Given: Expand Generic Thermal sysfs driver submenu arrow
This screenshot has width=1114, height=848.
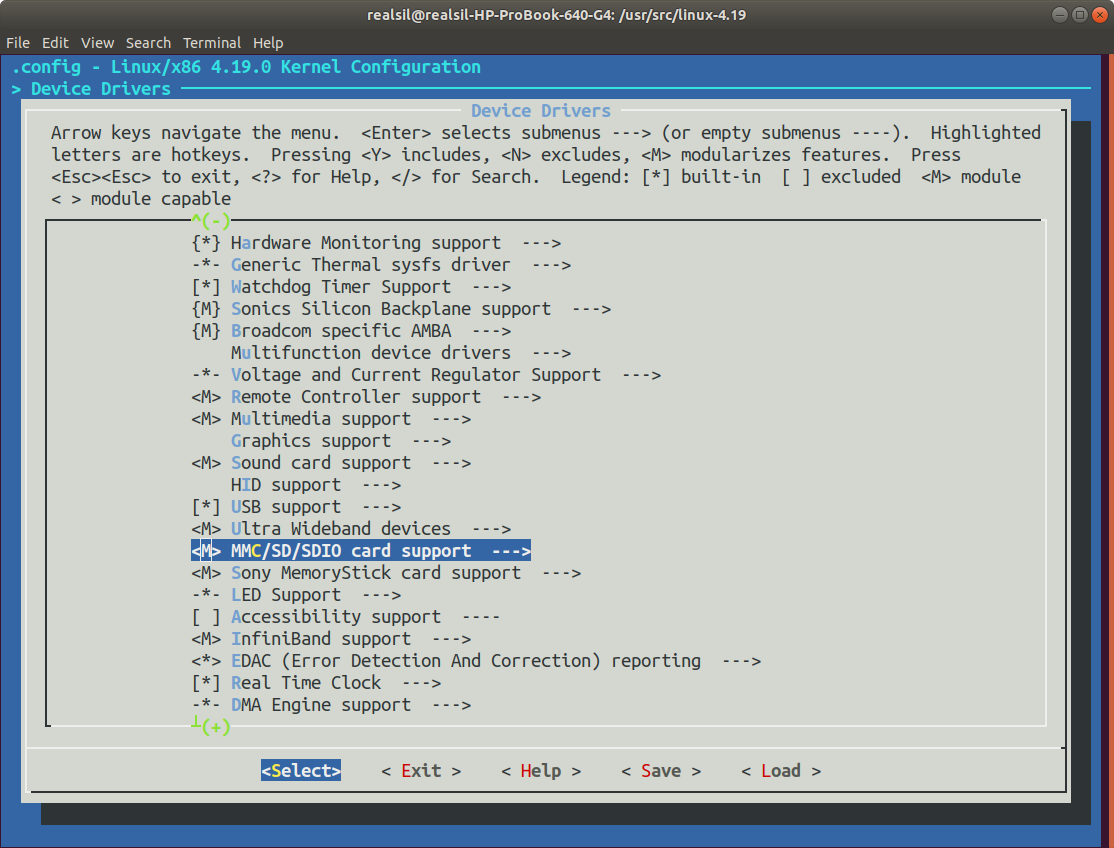Looking at the screenshot, I should tap(551, 265).
